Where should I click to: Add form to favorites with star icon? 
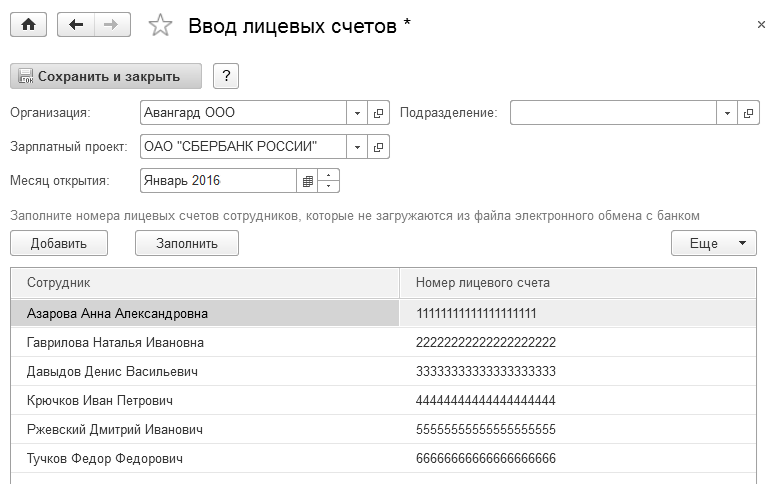pyautogui.click(x=160, y=26)
